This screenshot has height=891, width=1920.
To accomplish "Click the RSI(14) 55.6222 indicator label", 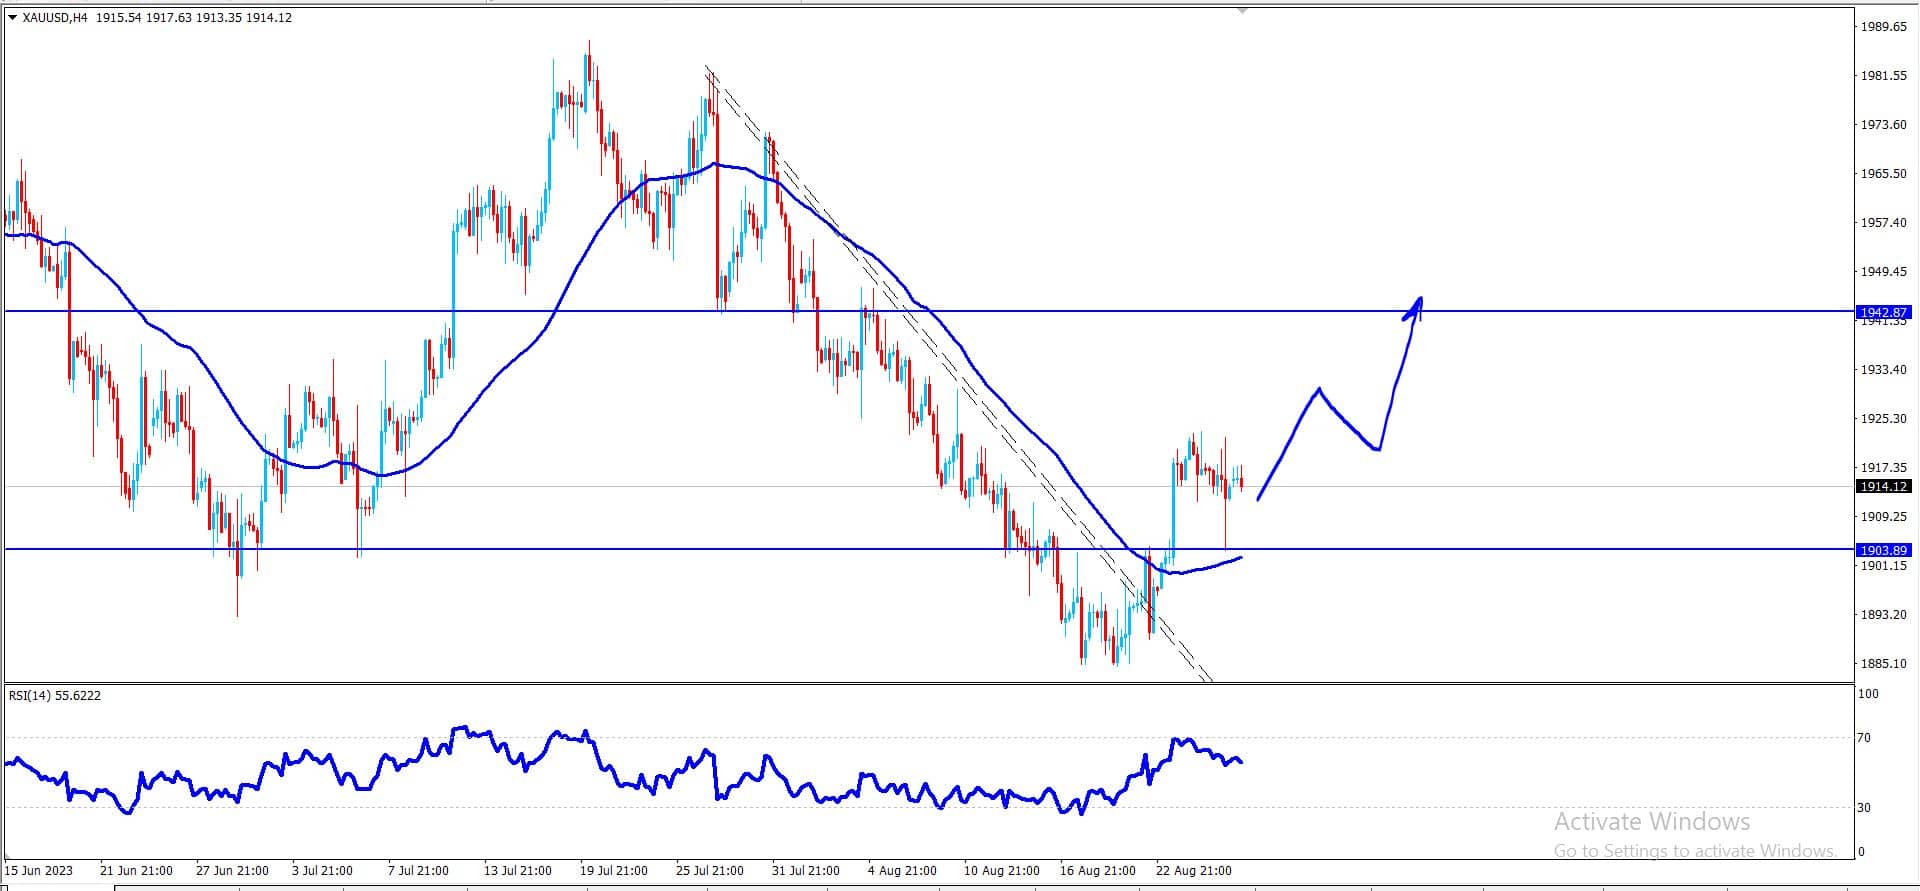I will (55, 695).
